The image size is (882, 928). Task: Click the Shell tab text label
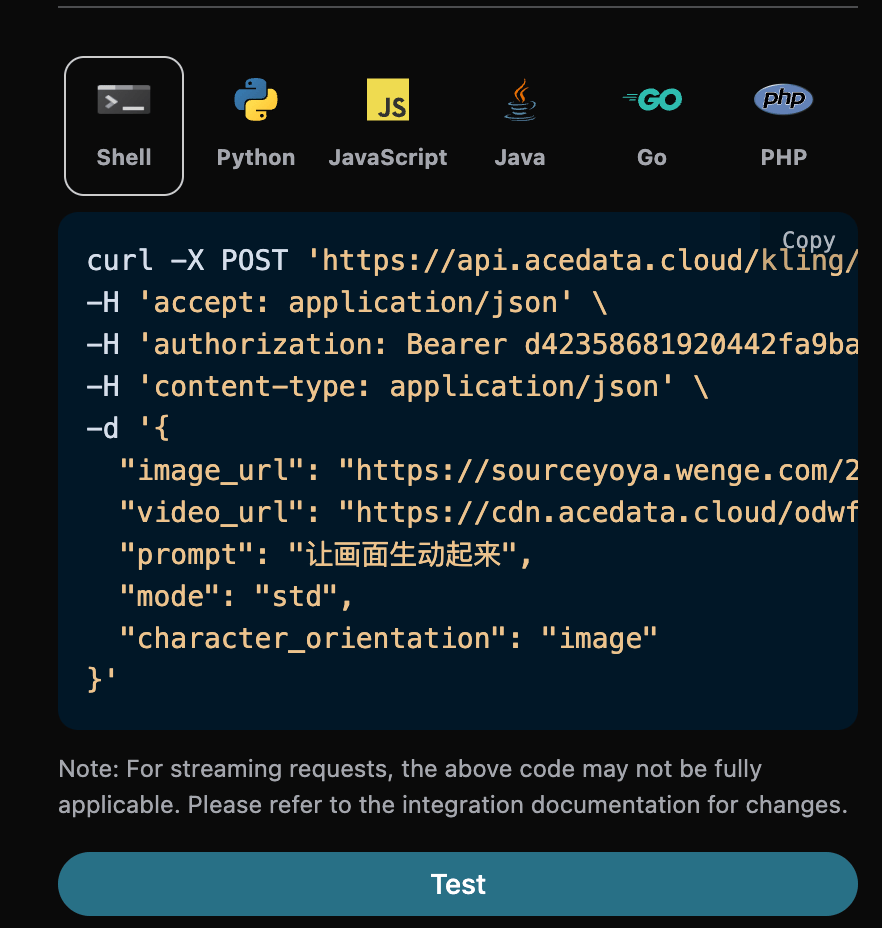124,158
